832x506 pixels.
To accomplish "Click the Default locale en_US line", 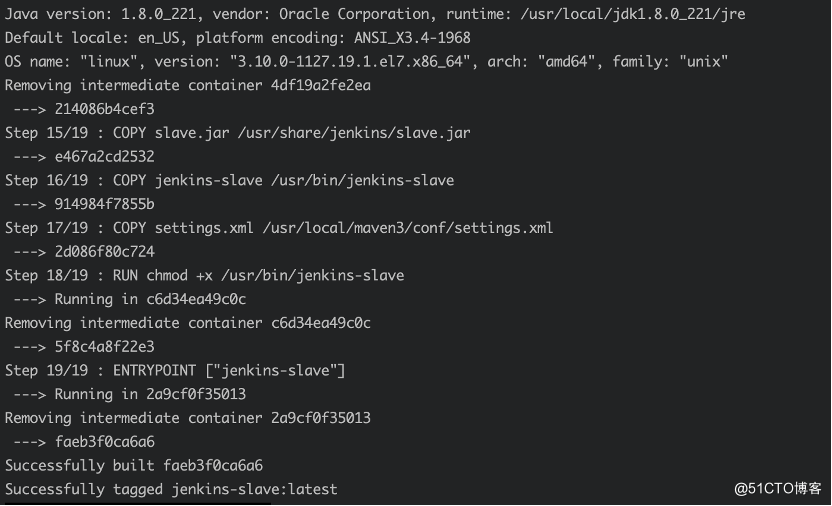I will tap(237, 38).
